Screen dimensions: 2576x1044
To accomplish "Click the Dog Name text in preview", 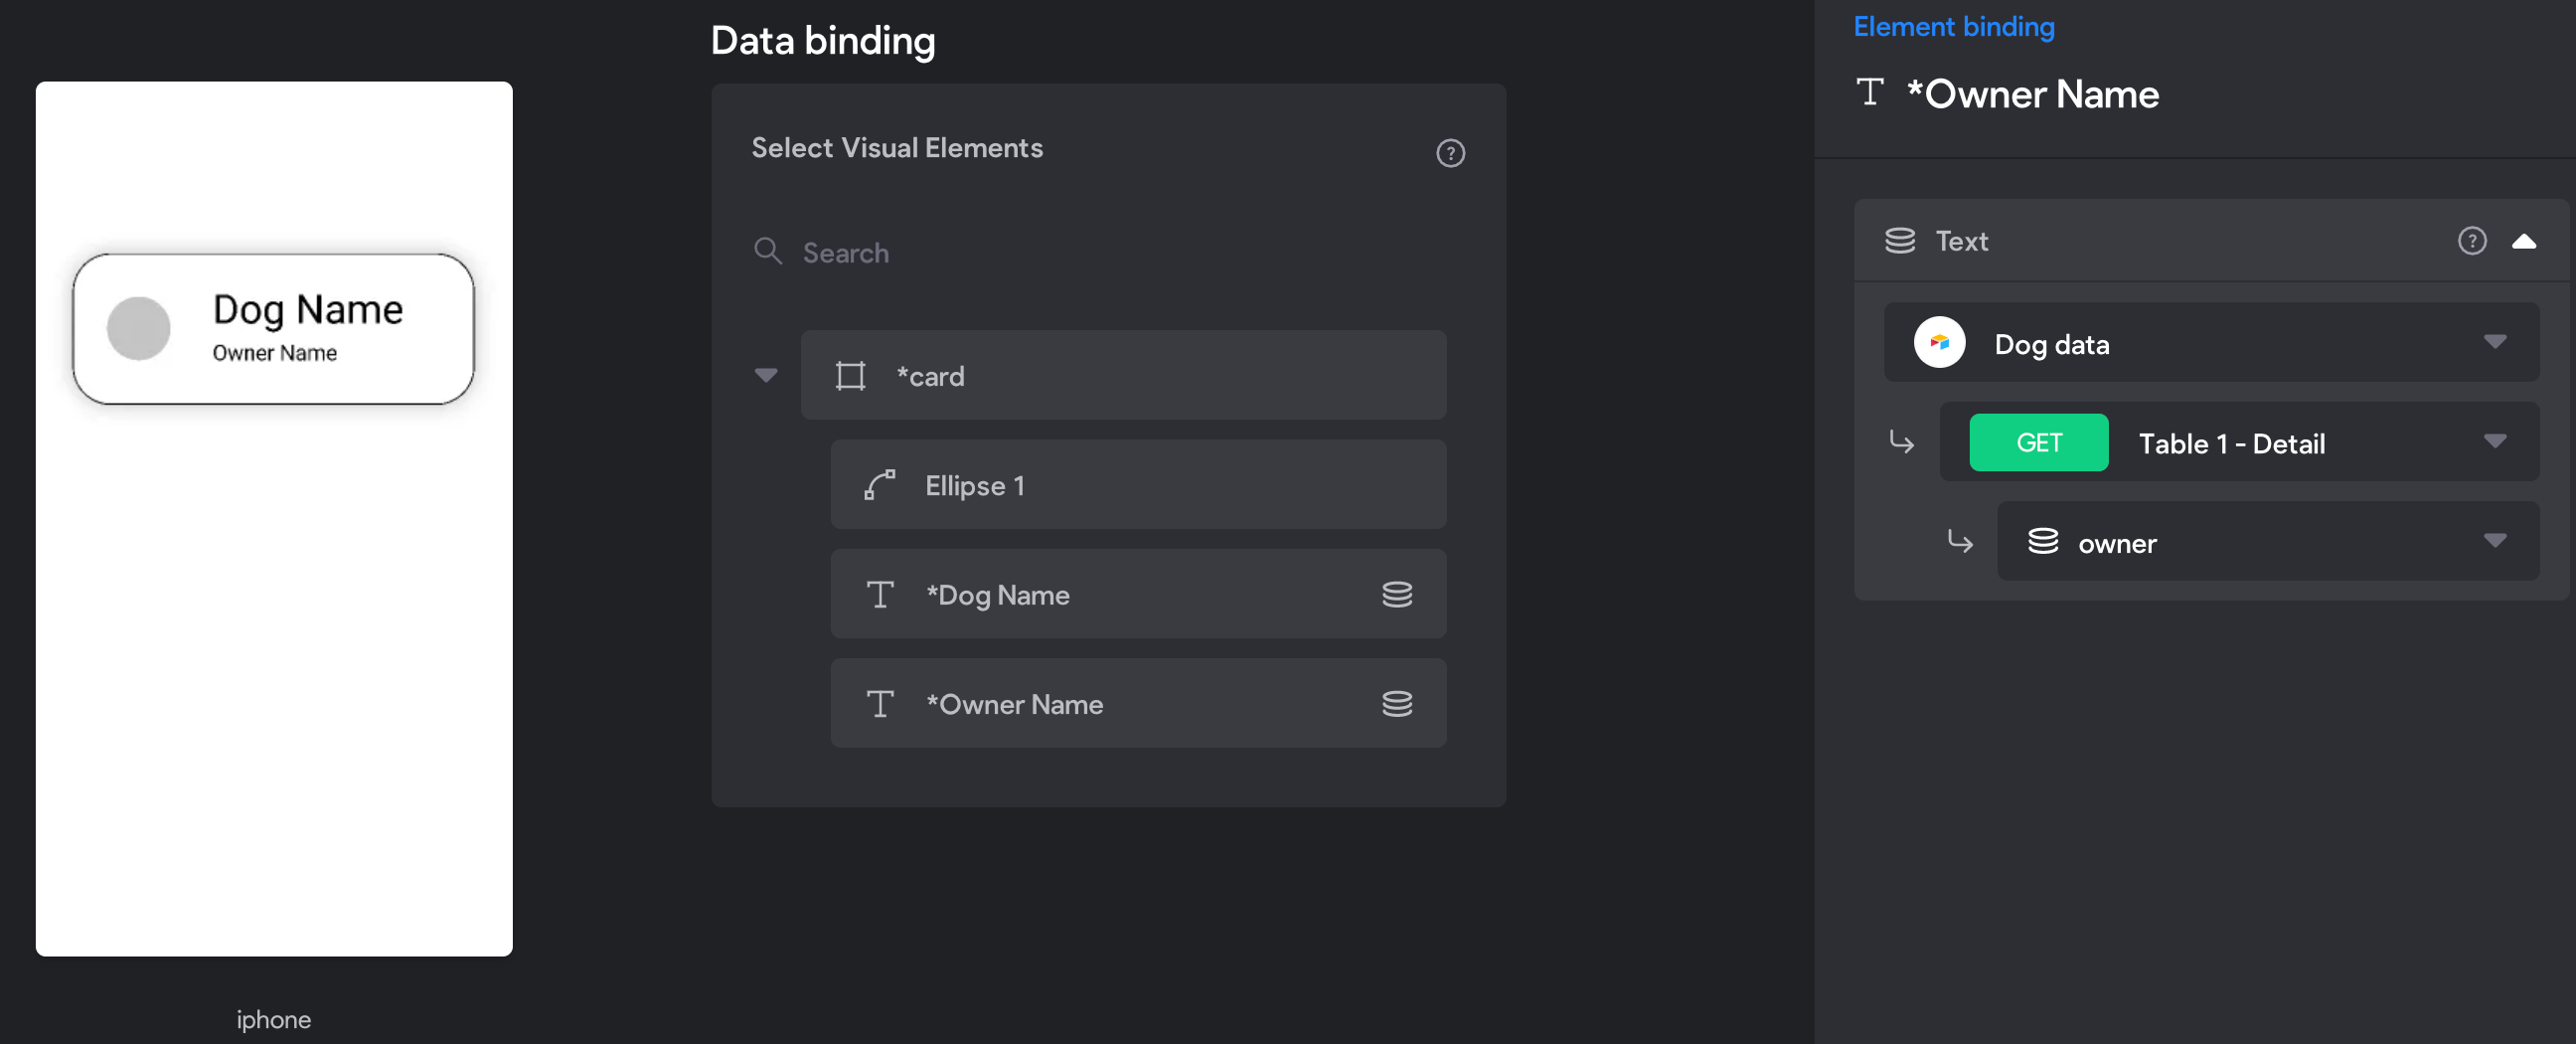I will click(308, 310).
